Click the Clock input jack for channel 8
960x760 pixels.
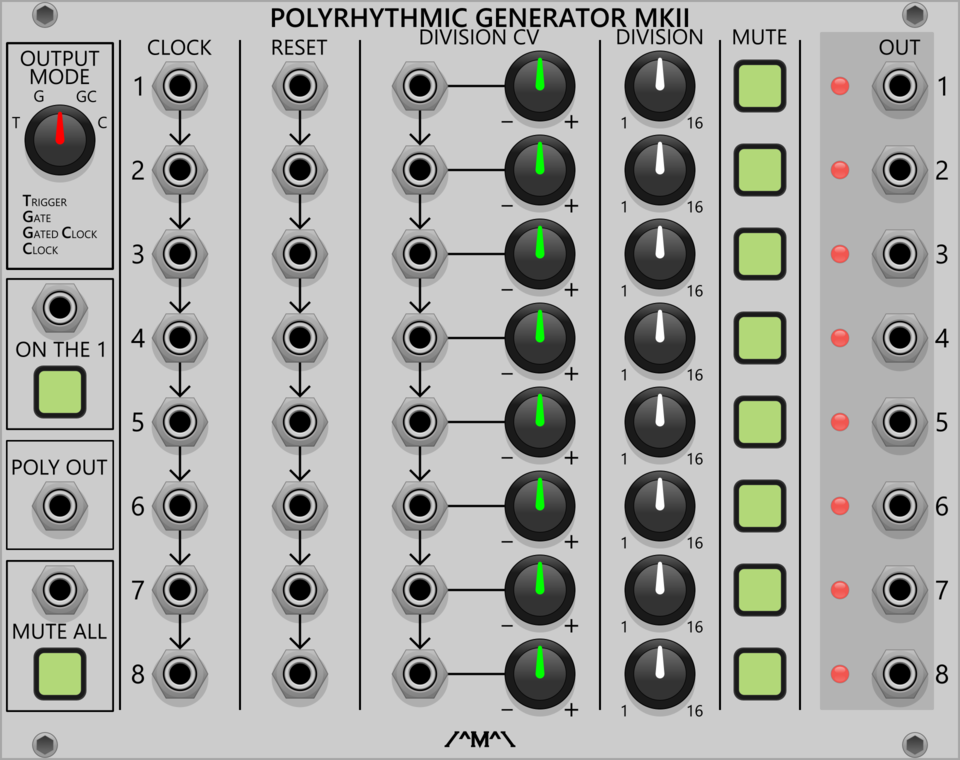pos(180,674)
